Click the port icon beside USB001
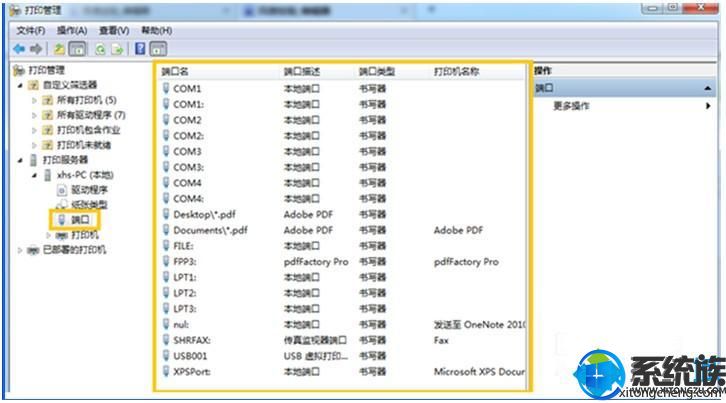 click(x=166, y=356)
